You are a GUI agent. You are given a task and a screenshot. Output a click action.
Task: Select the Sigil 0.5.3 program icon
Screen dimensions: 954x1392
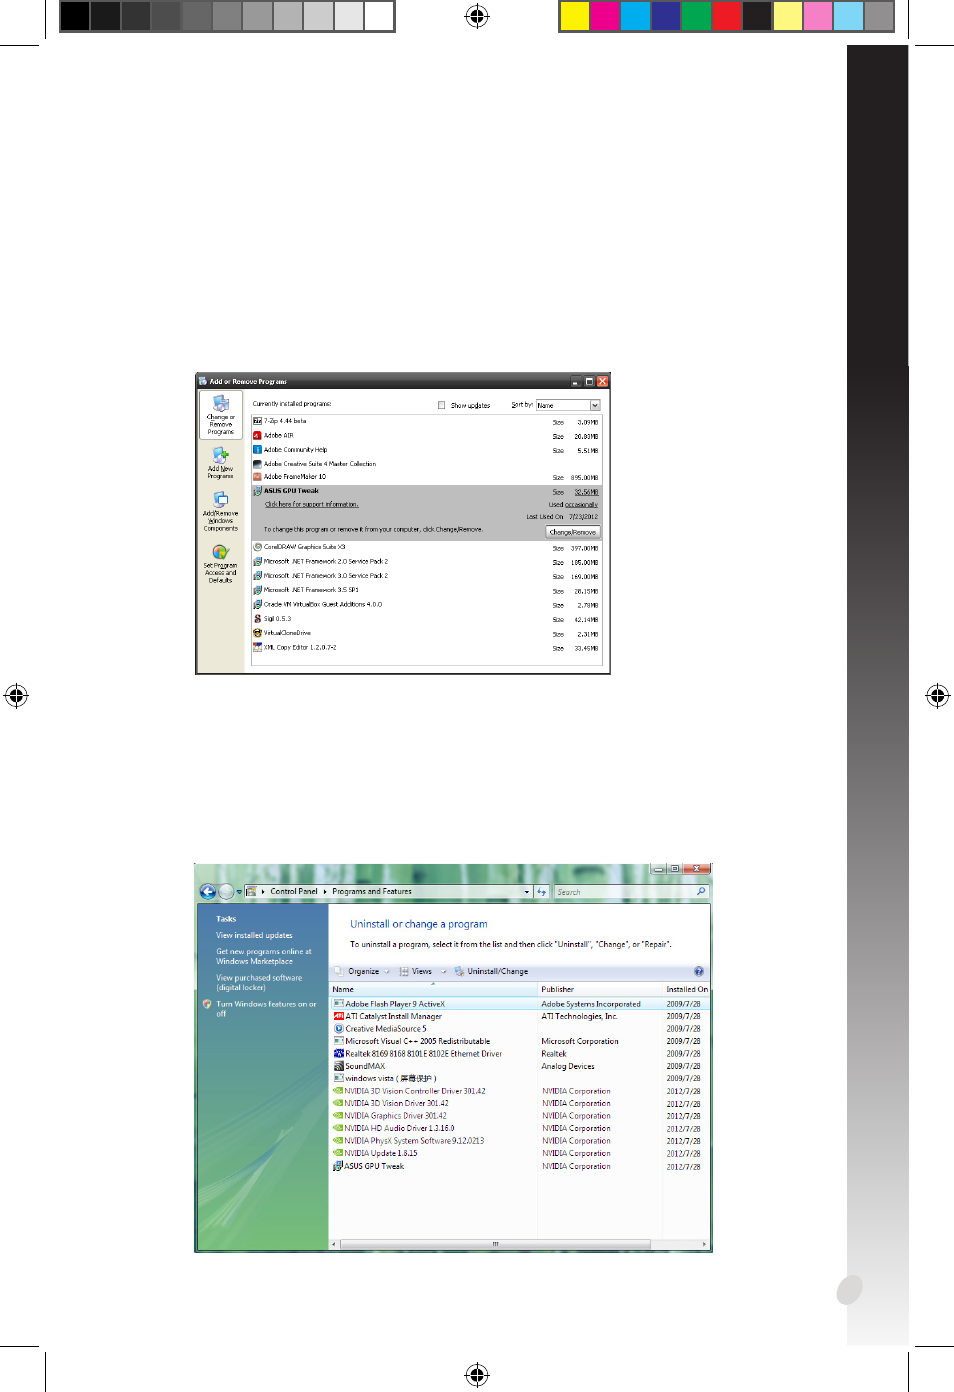tap(257, 619)
